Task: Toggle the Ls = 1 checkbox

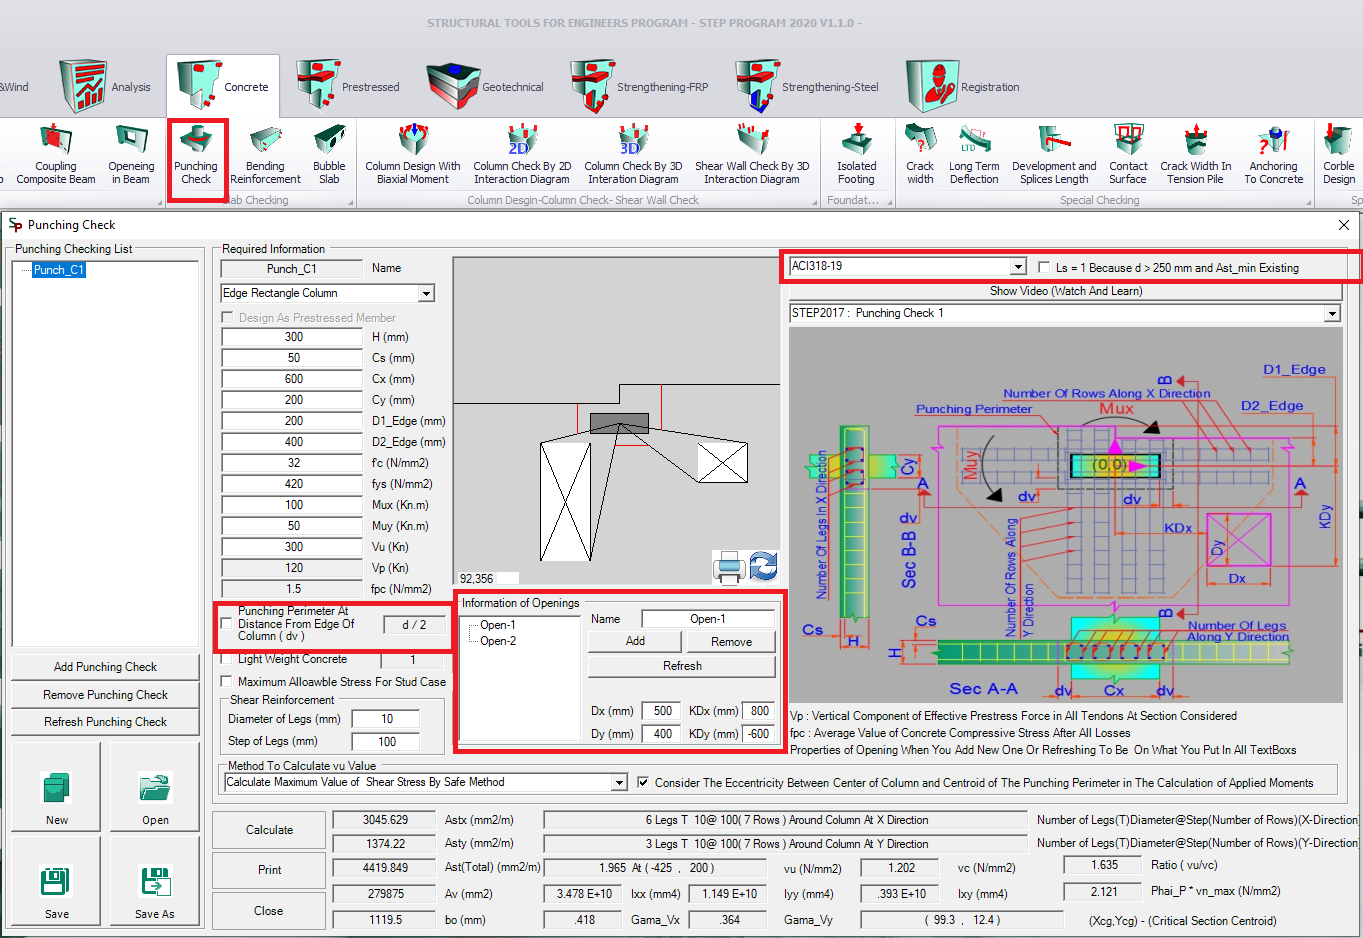Action: coord(1045,268)
